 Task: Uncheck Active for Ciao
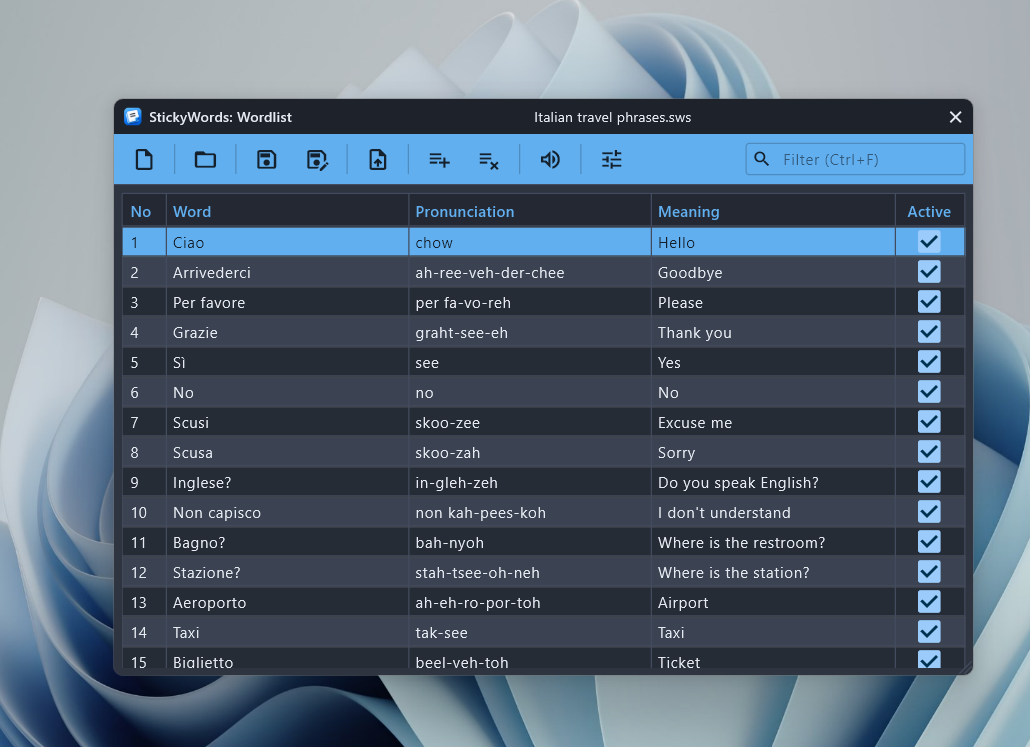(929, 242)
